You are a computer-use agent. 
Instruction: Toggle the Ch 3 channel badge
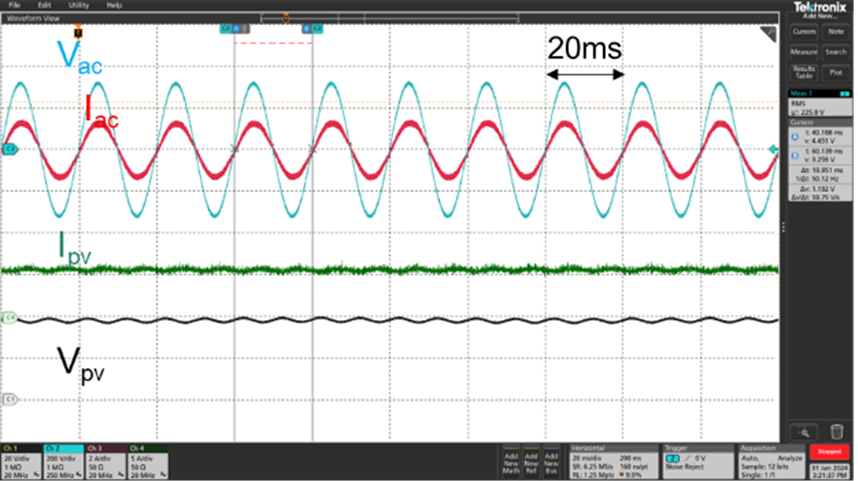104,457
